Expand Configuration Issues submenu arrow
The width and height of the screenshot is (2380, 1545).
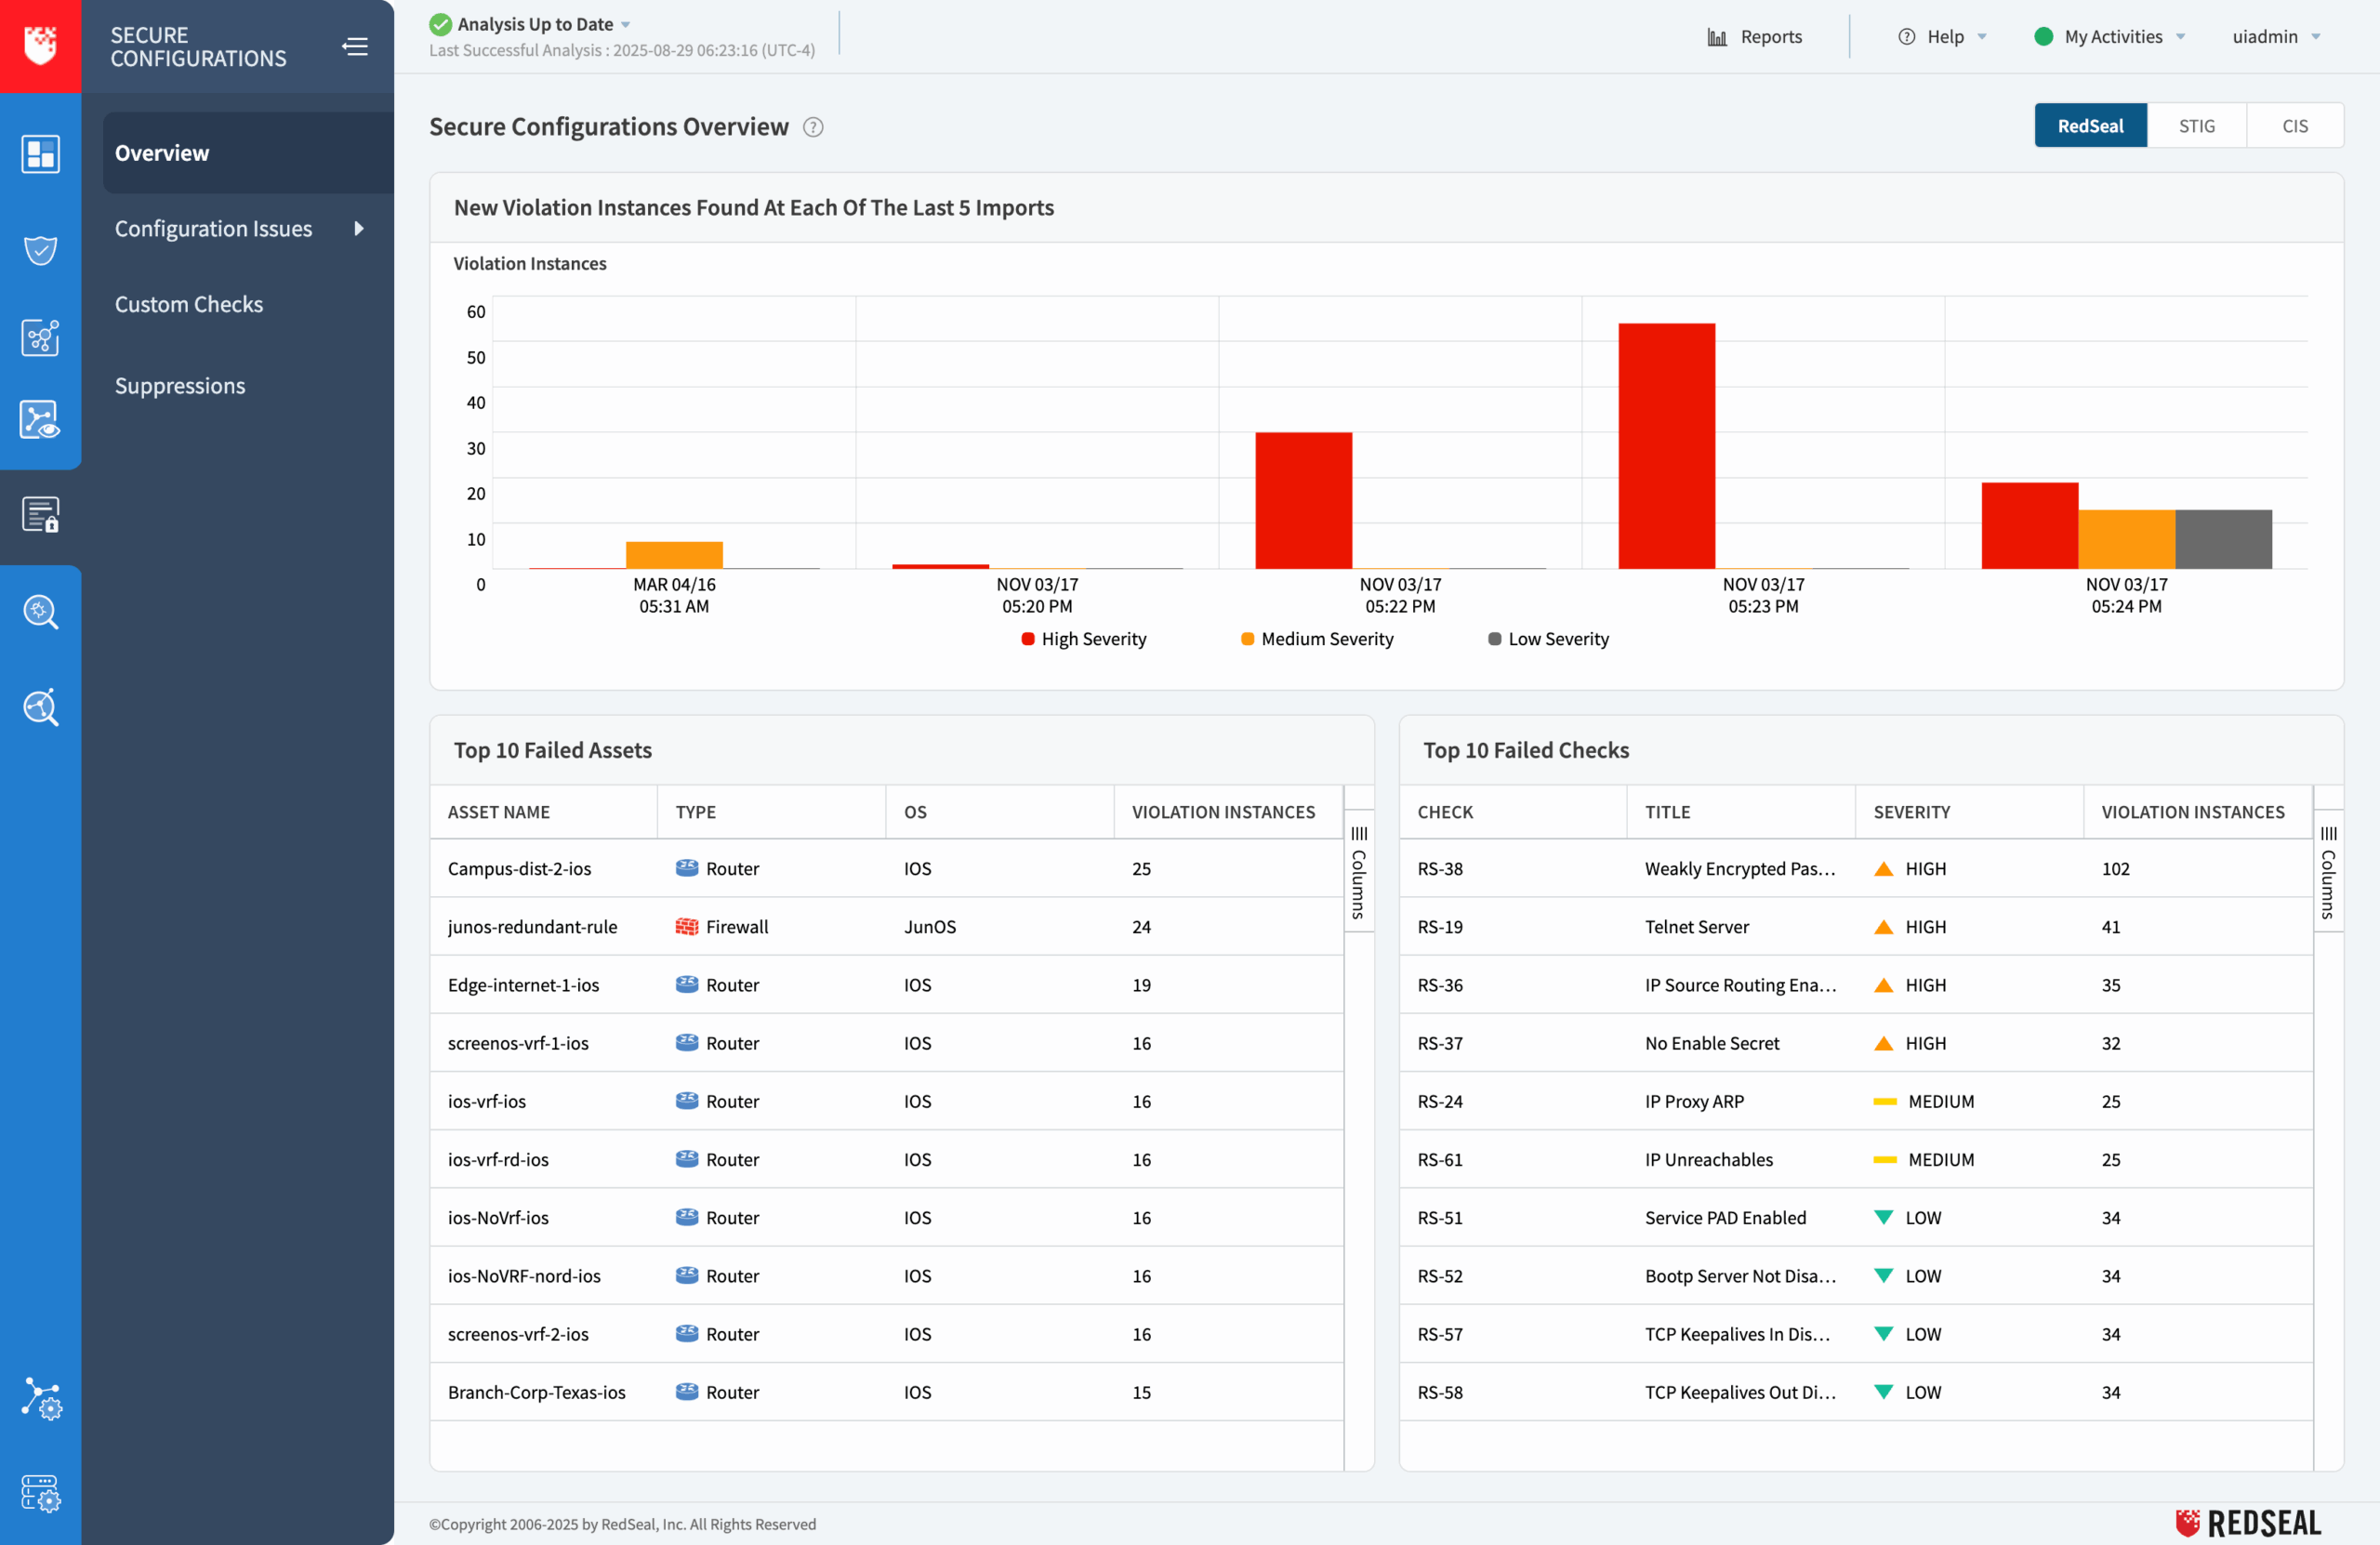pos(358,229)
